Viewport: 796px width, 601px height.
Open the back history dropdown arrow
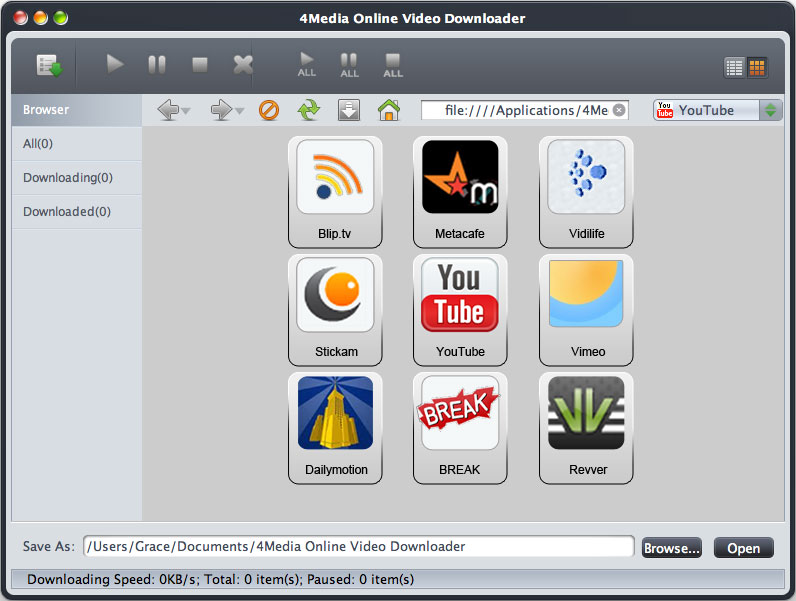tap(186, 111)
